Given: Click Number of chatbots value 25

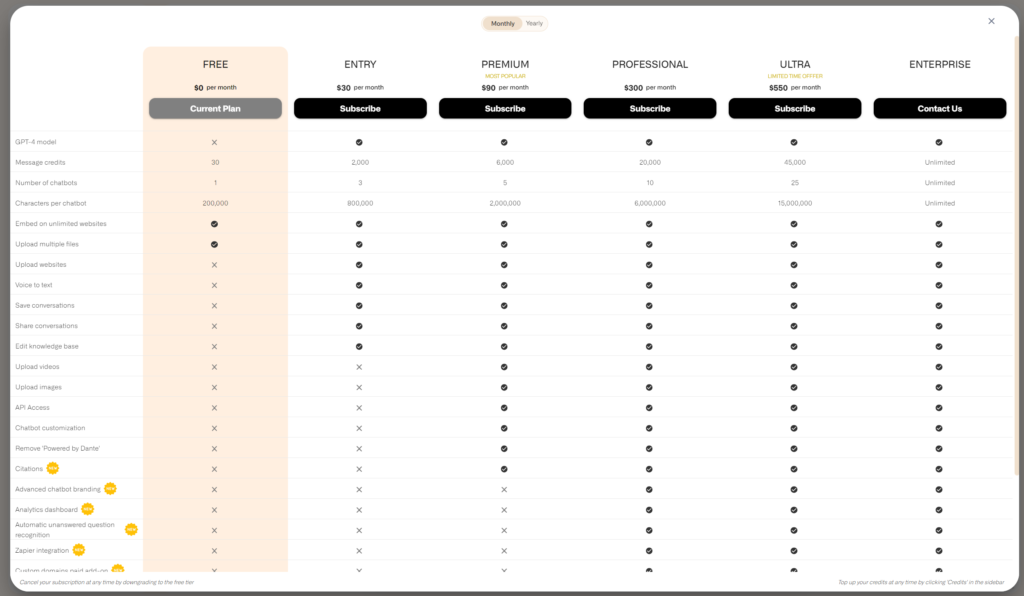Looking at the screenshot, I should coord(795,183).
